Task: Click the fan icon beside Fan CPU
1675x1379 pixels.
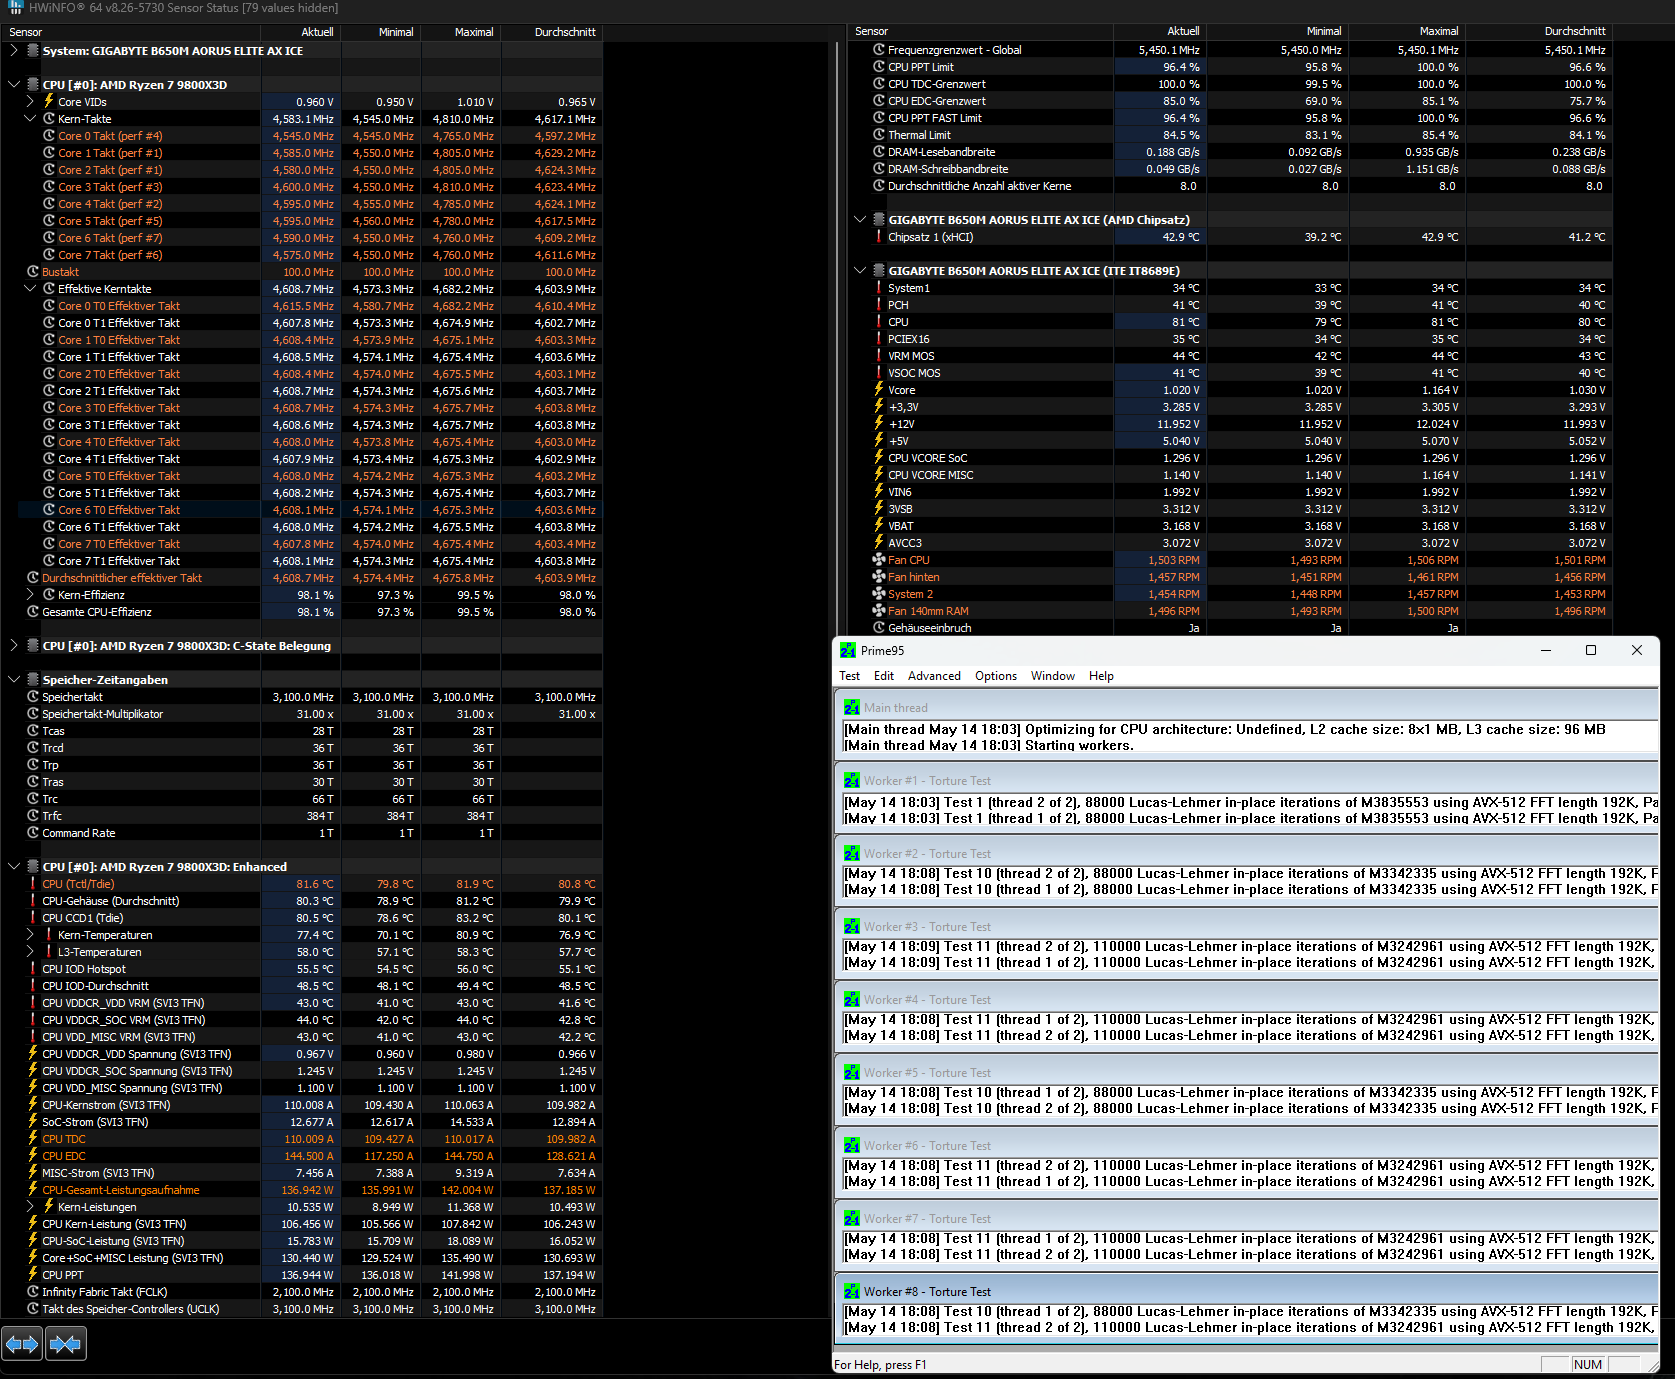Action: click(879, 560)
